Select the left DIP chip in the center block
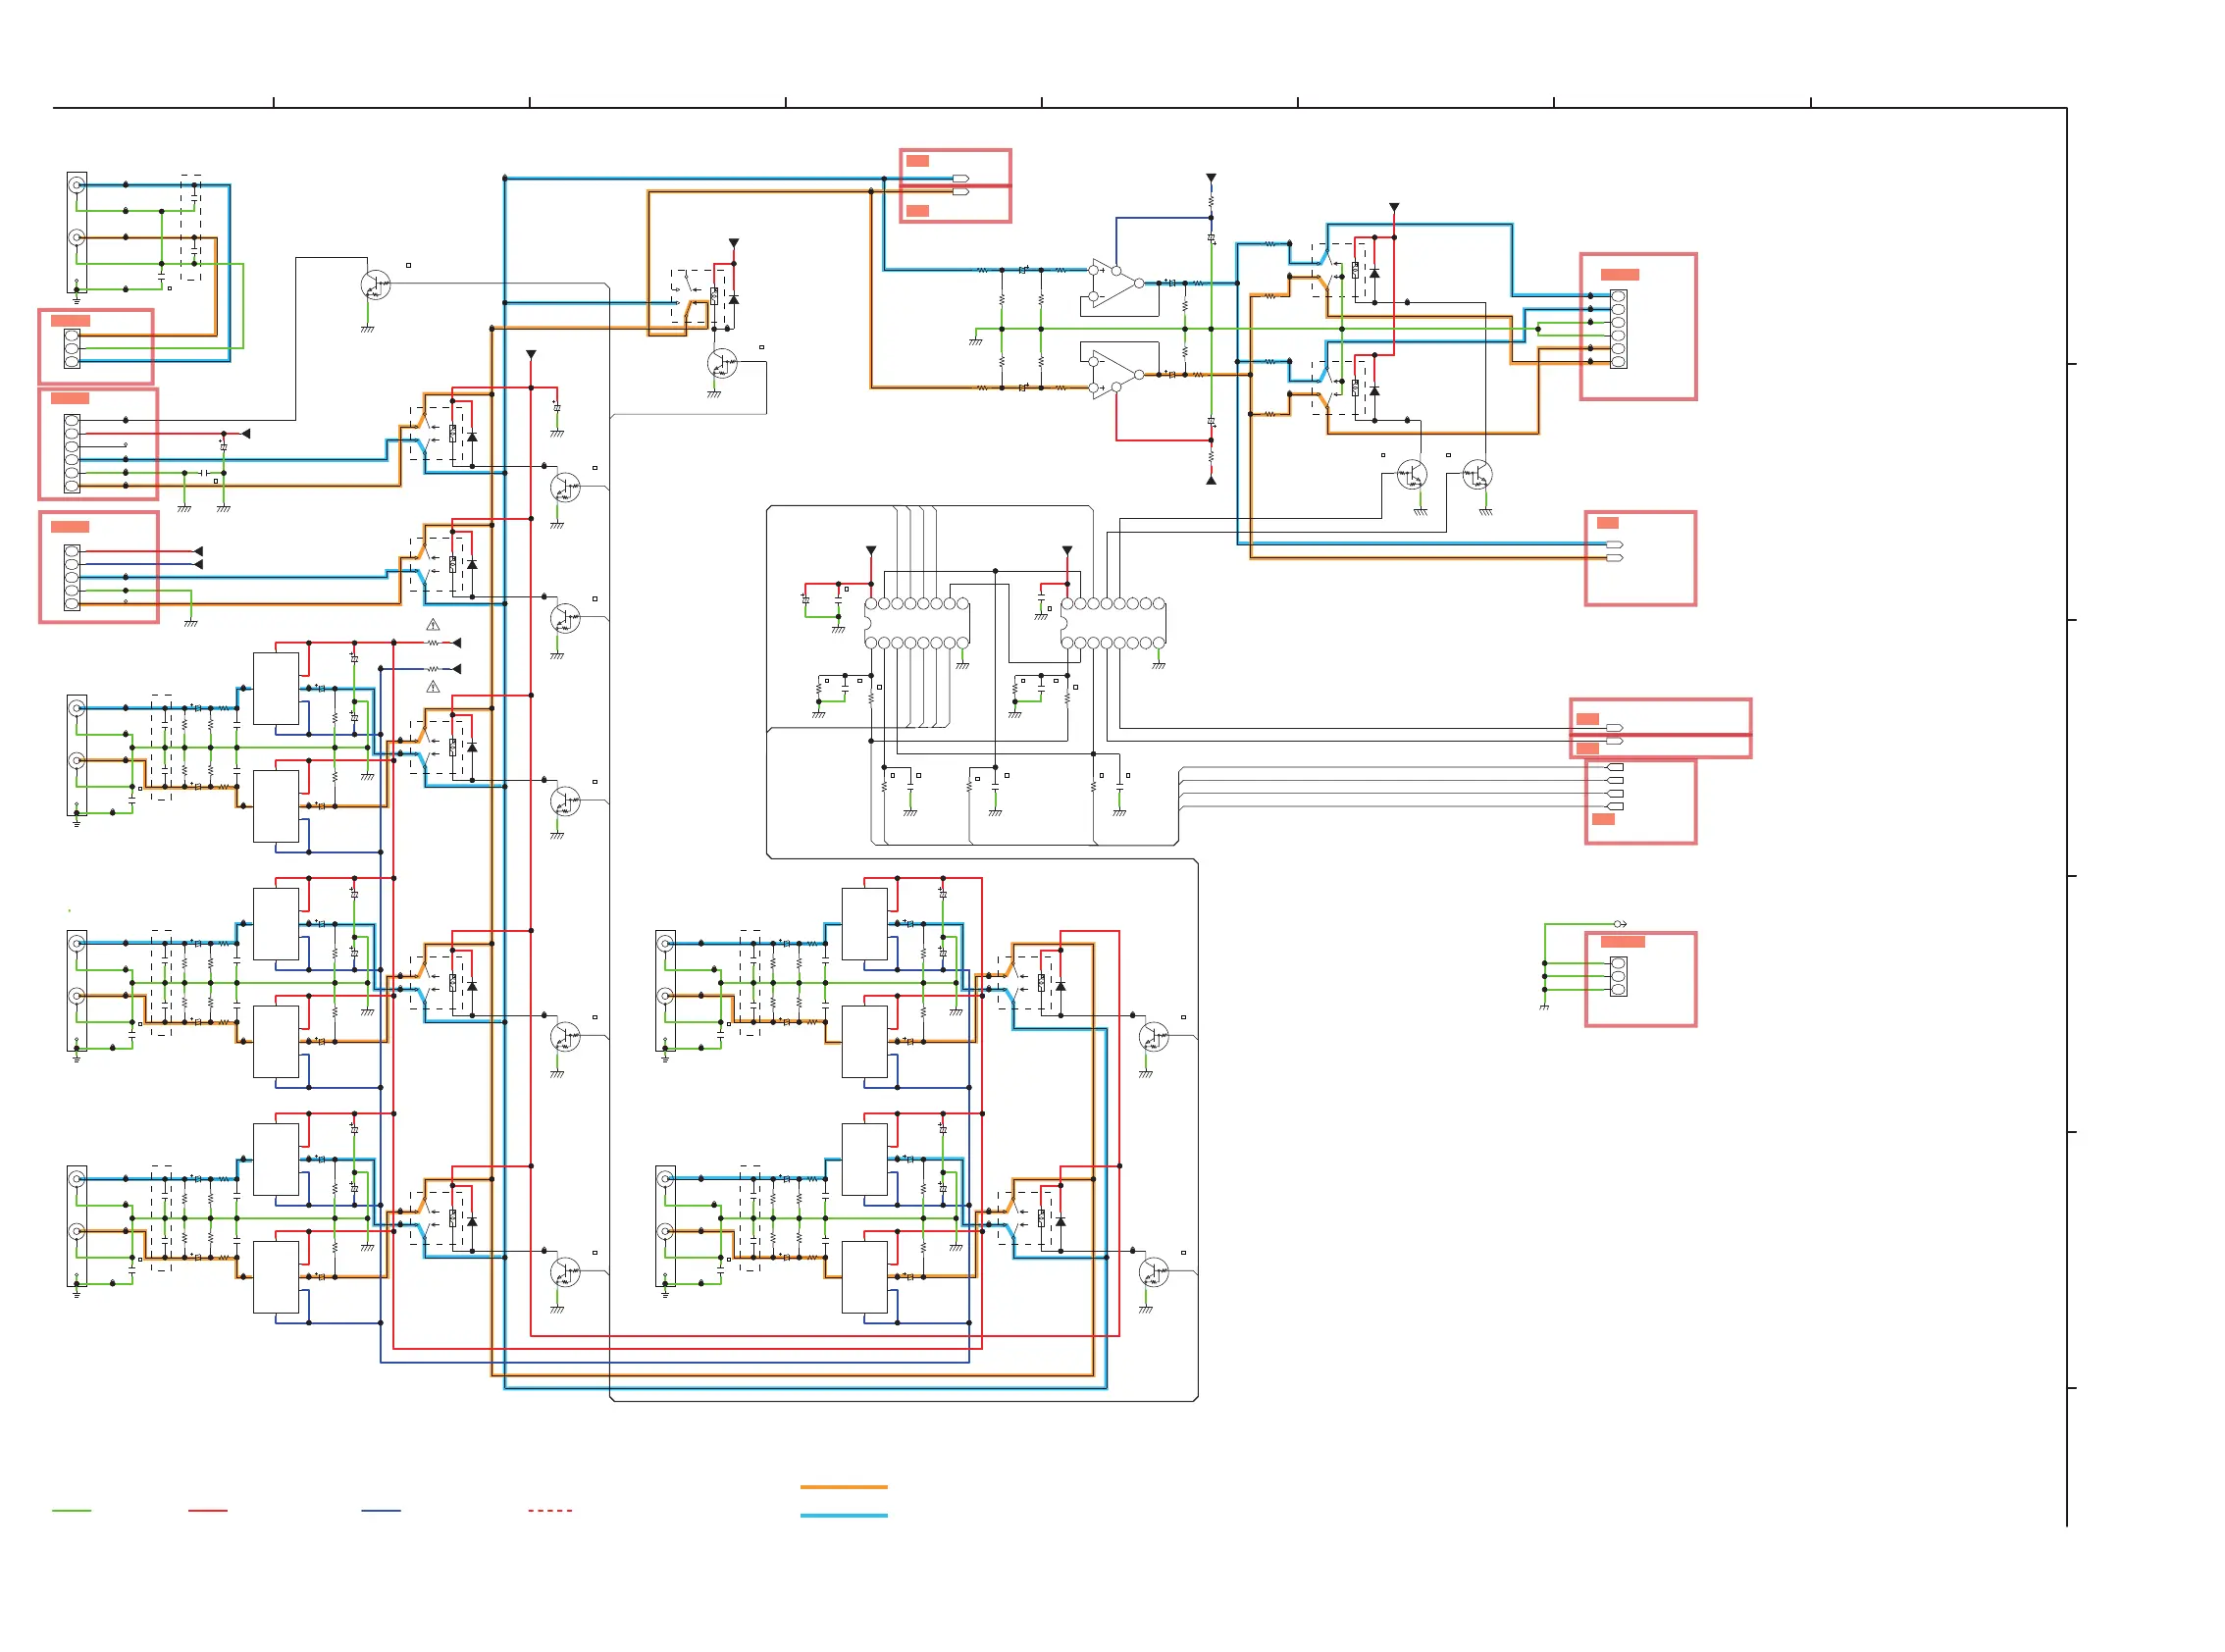 917,623
